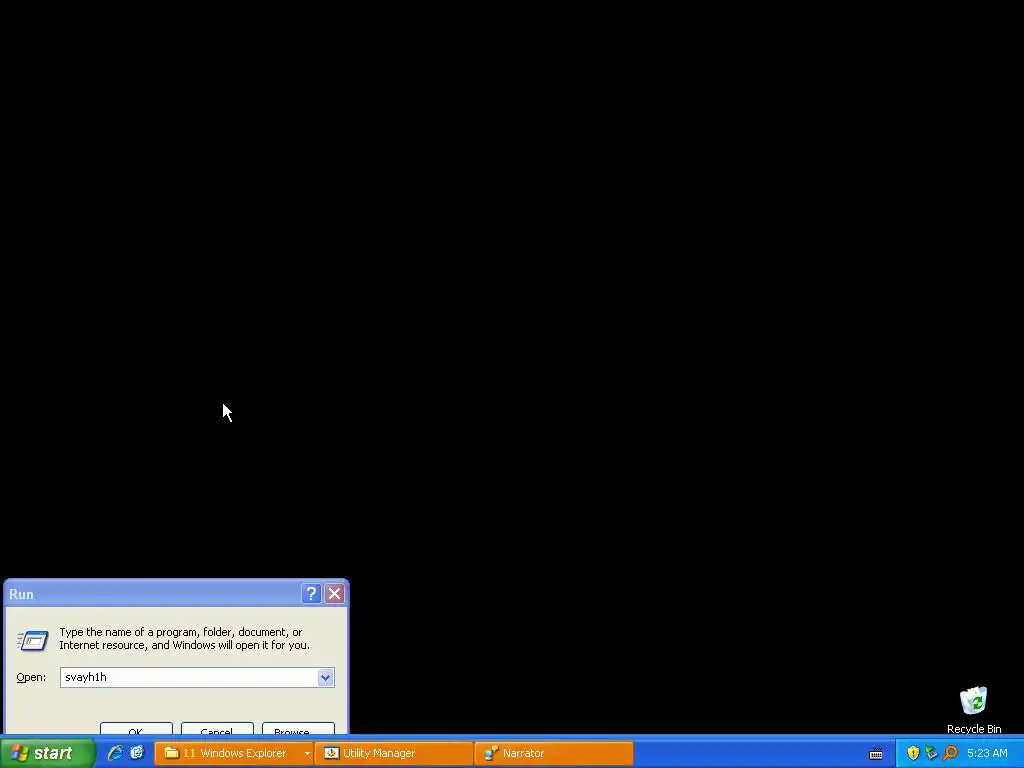
Task: Close the Run dialog
Action: click(x=334, y=594)
